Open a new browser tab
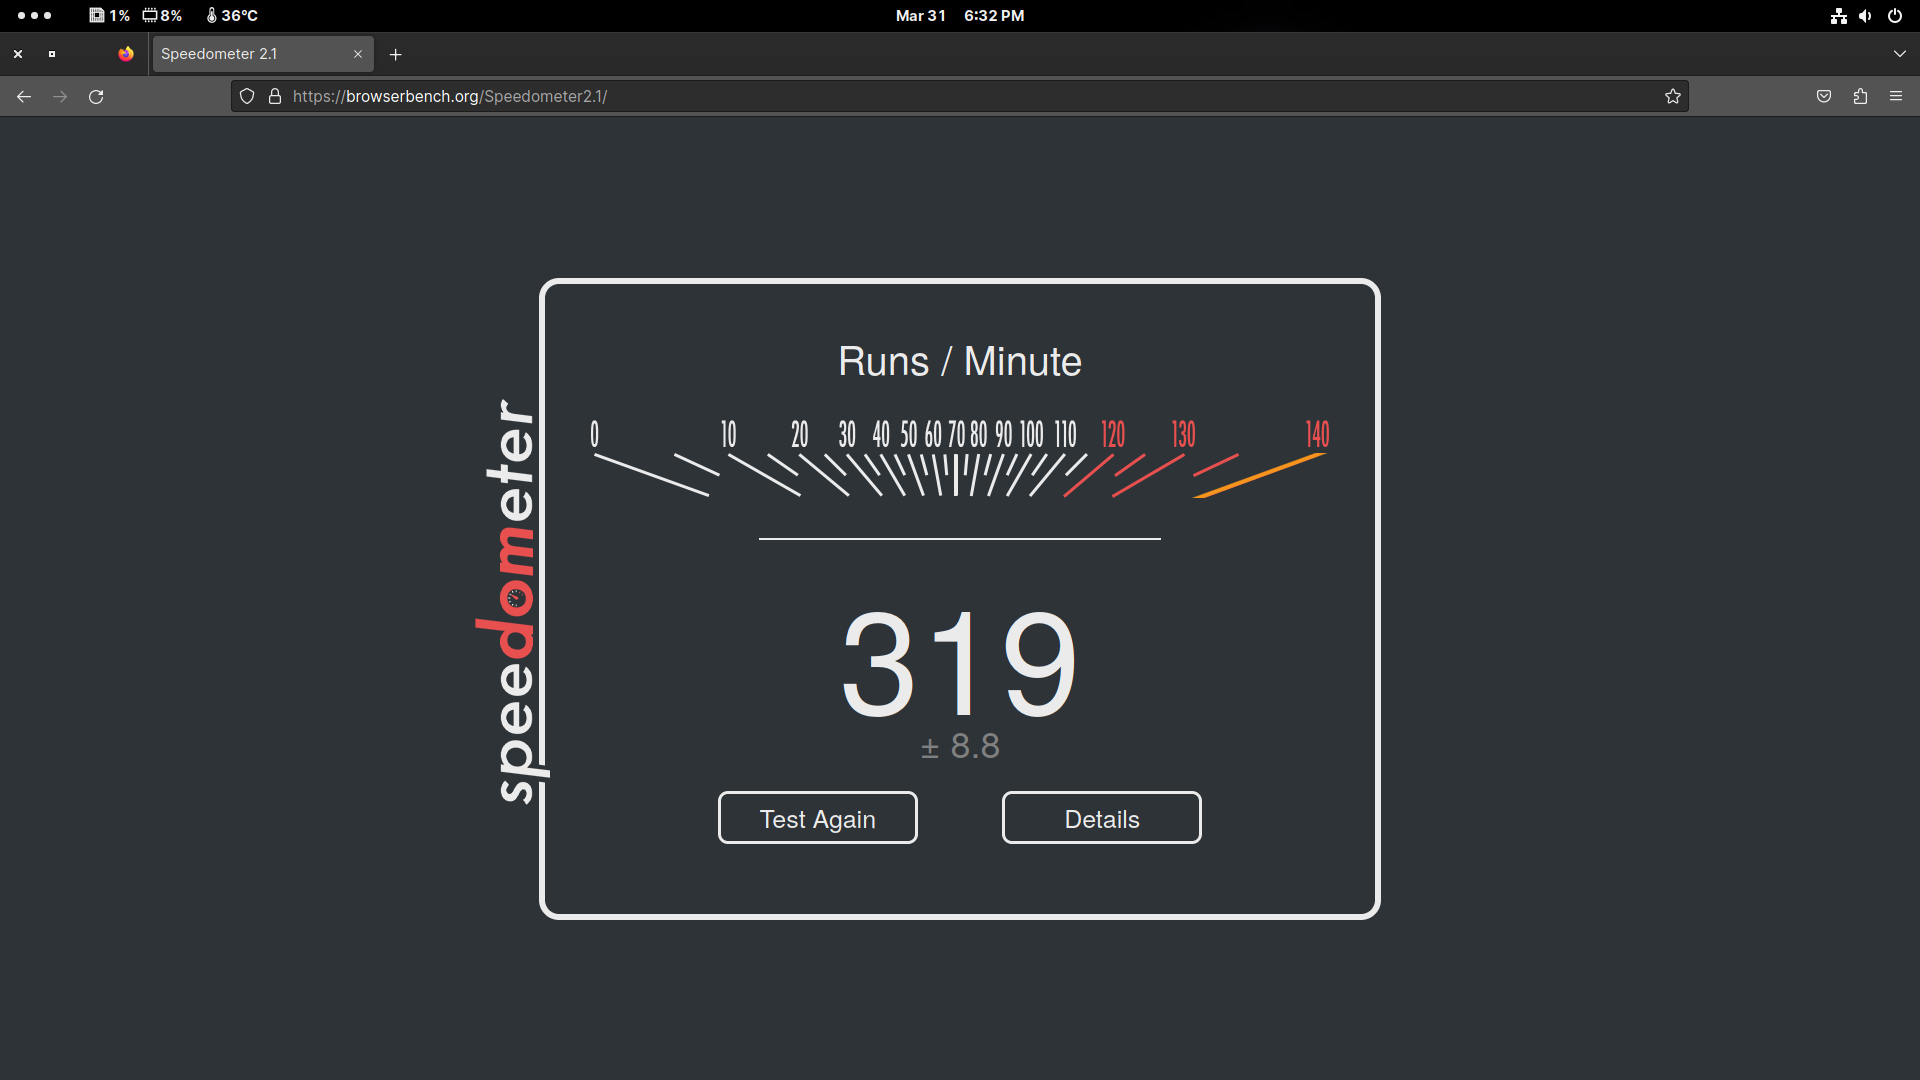Viewport: 1920px width, 1080px height. tap(395, 54)
